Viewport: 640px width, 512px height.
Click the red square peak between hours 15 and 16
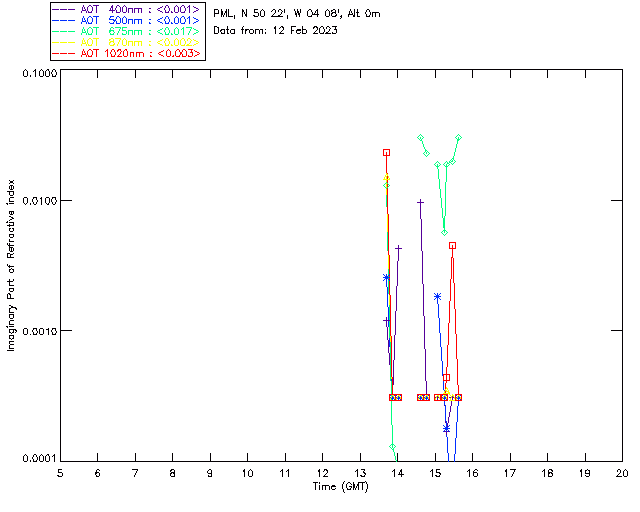click(452, 245)
